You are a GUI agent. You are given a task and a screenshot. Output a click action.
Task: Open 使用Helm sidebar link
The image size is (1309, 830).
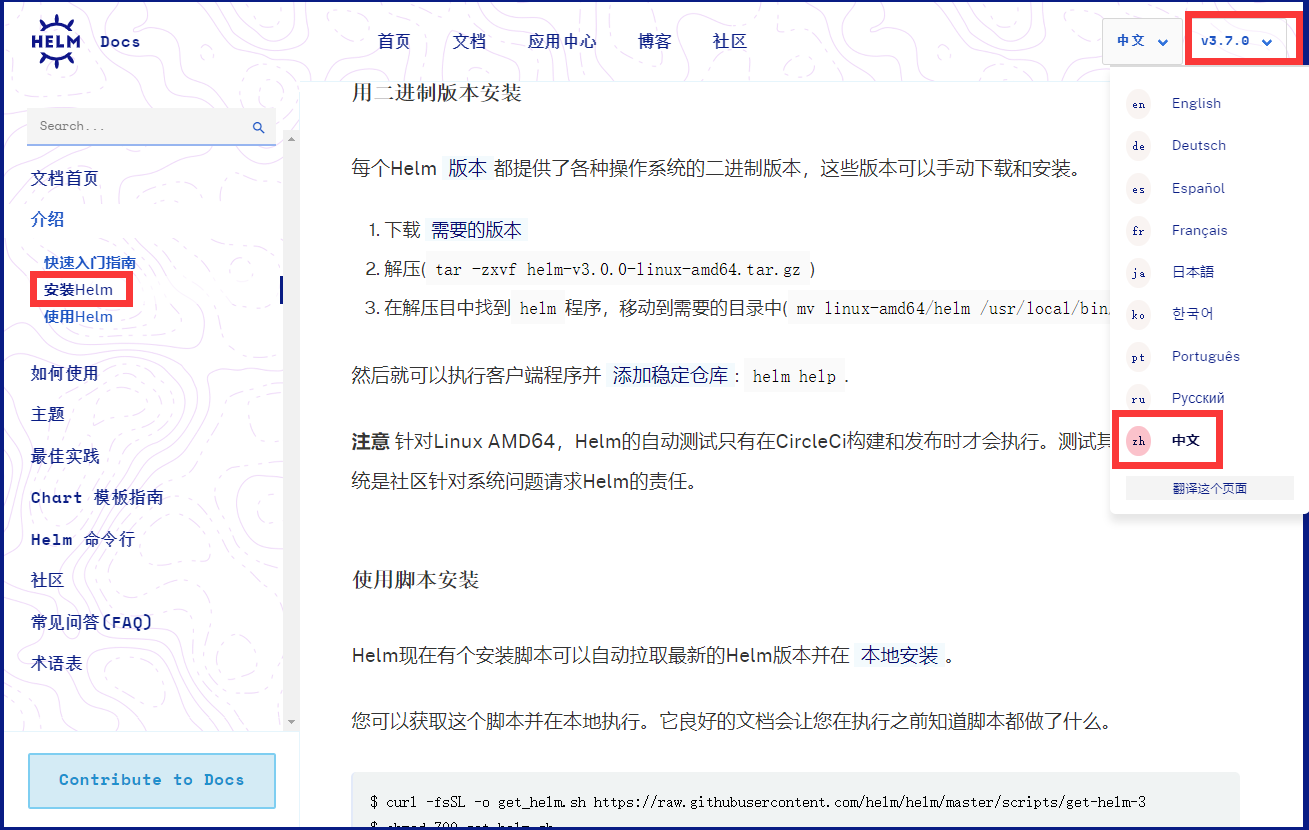(78, 317)
